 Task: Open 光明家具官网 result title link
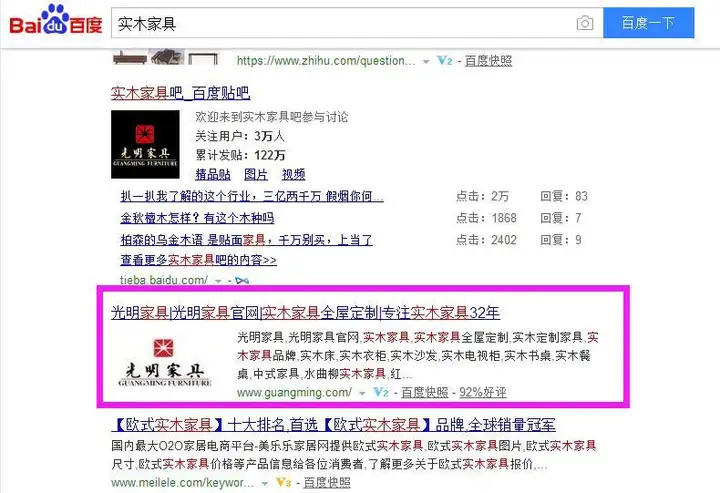[305, 313]
